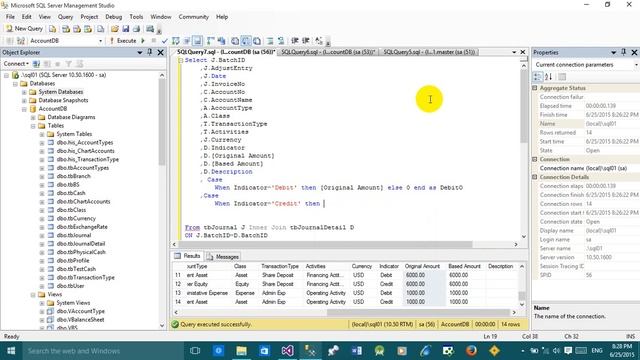Collapse the Views folder
The width and height of the screenshot is (640, 360).
point(33,295)
